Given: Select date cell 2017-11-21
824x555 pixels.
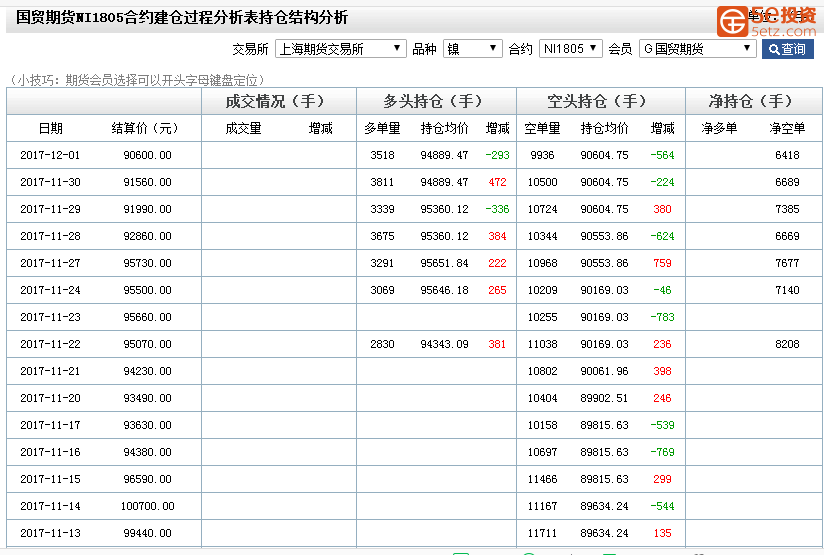Looking at the screenshot, I should [50, 371].
